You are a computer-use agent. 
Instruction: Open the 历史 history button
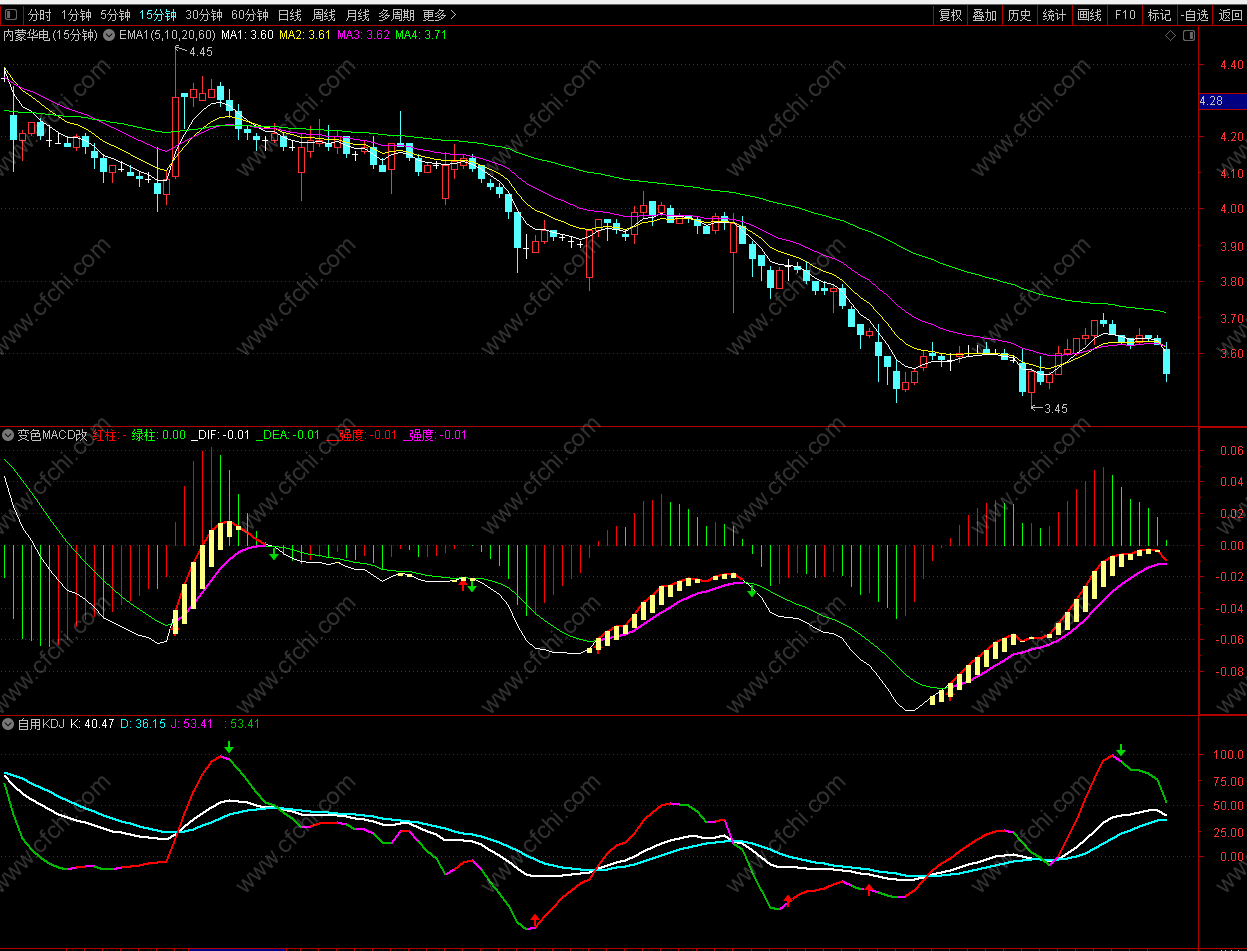(1019, 15)
